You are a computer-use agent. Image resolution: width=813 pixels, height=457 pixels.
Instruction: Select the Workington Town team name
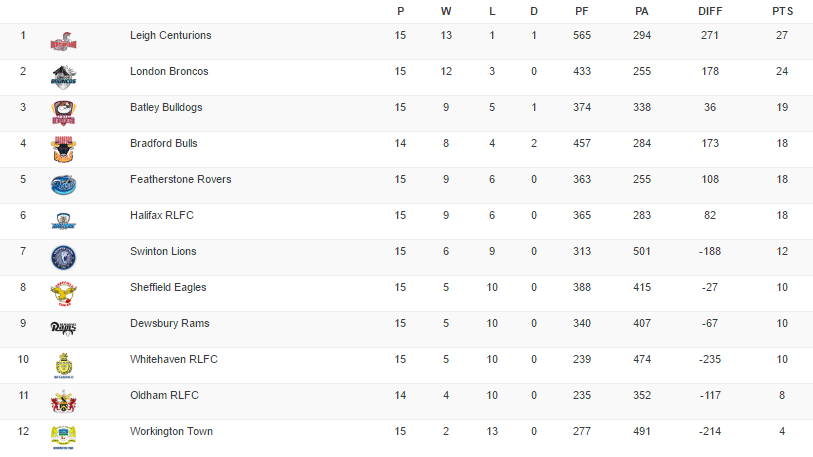171,432
